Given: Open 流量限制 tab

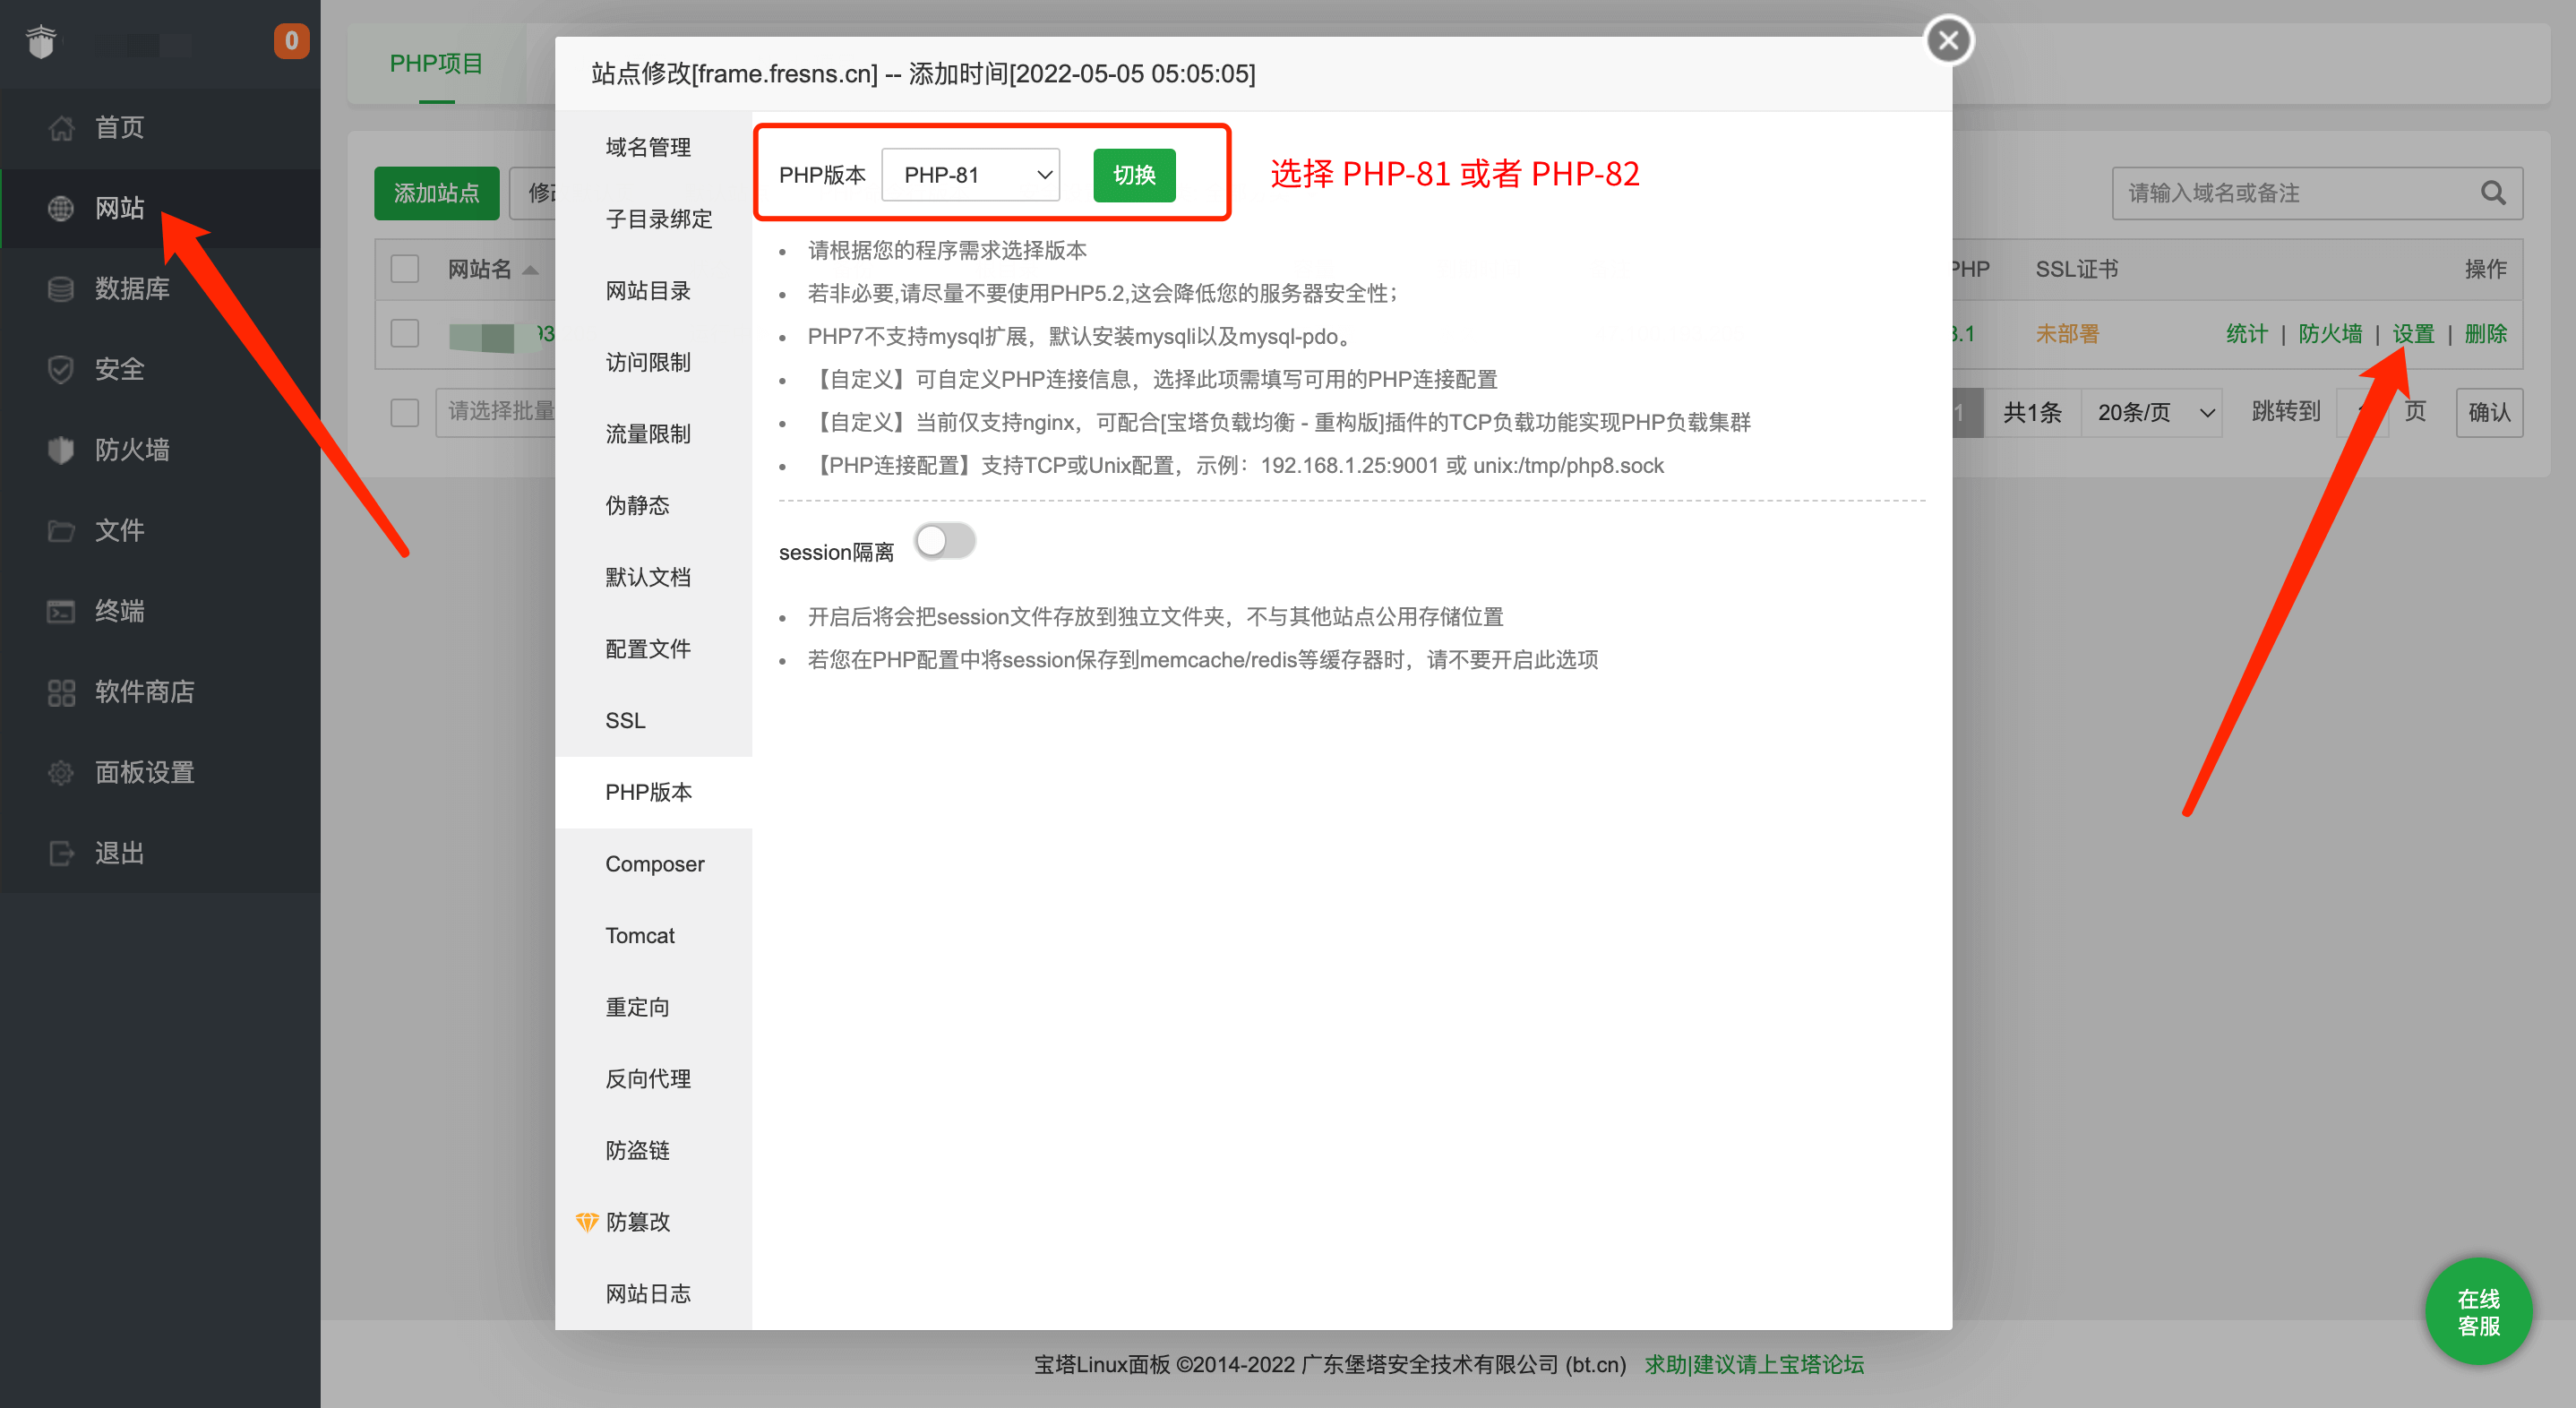Looking at the screenshot, I should [x=653, y=434].
